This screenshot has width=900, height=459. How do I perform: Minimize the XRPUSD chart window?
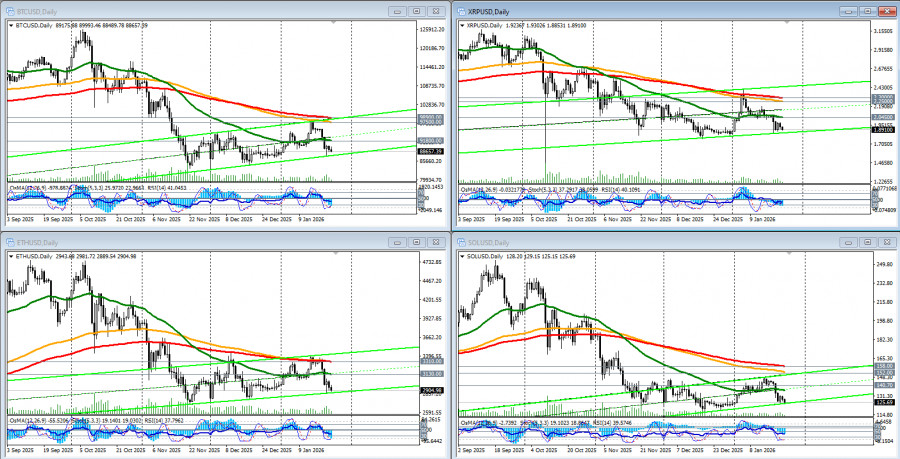tap(848, 11)
